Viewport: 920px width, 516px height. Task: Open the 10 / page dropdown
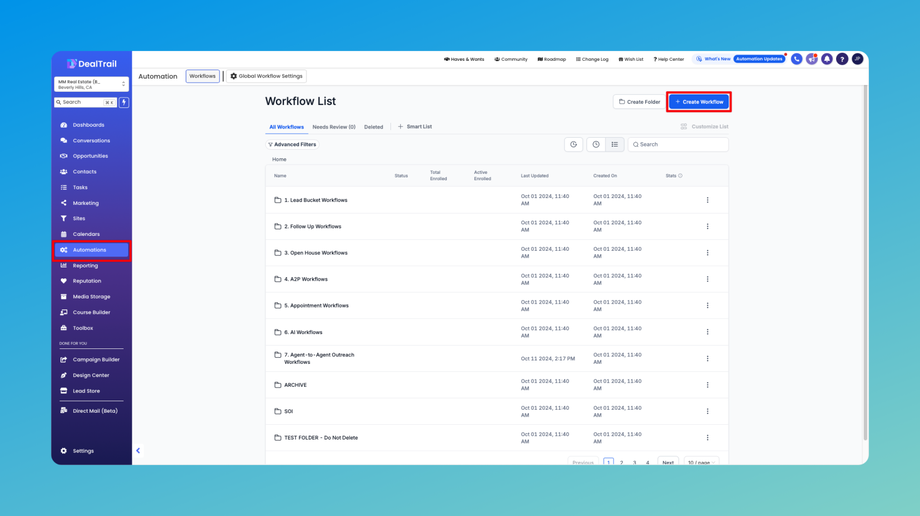tap(700, 462)
